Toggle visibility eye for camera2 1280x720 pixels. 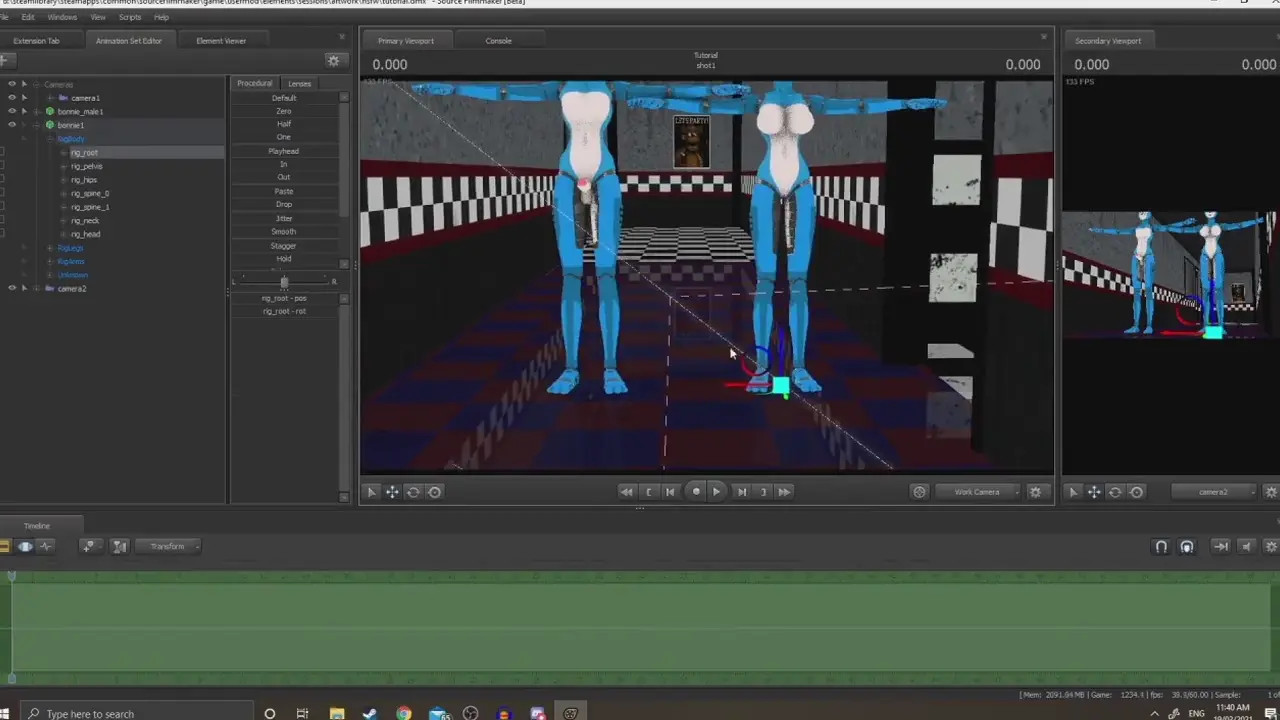click(x=12, y=288)
